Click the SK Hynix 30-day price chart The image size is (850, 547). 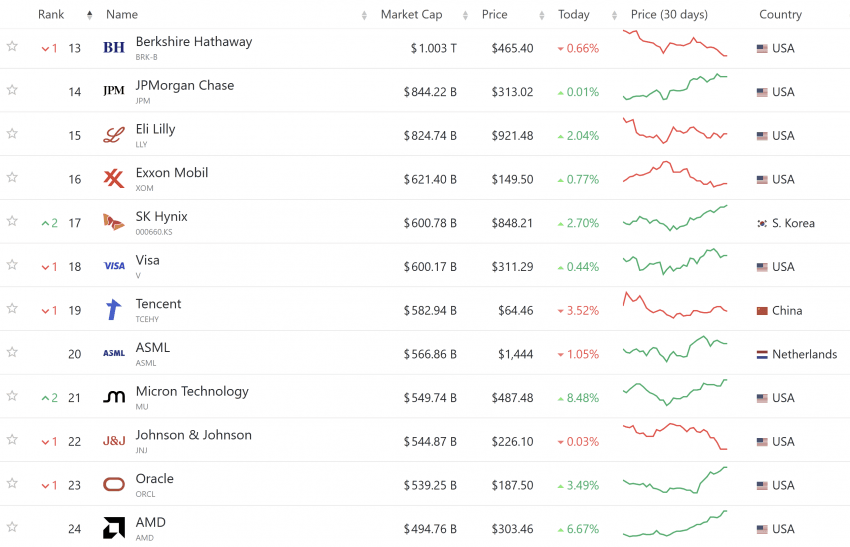coord(675,218)
